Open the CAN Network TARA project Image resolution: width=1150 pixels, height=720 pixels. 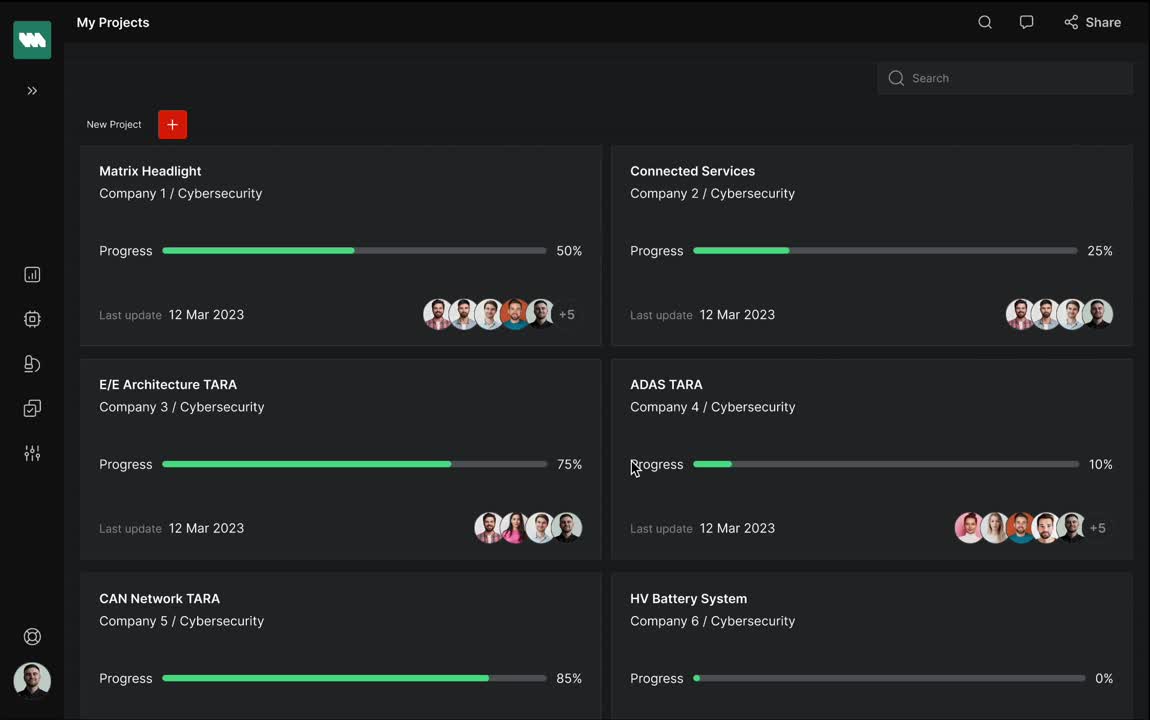pos(159,598)
